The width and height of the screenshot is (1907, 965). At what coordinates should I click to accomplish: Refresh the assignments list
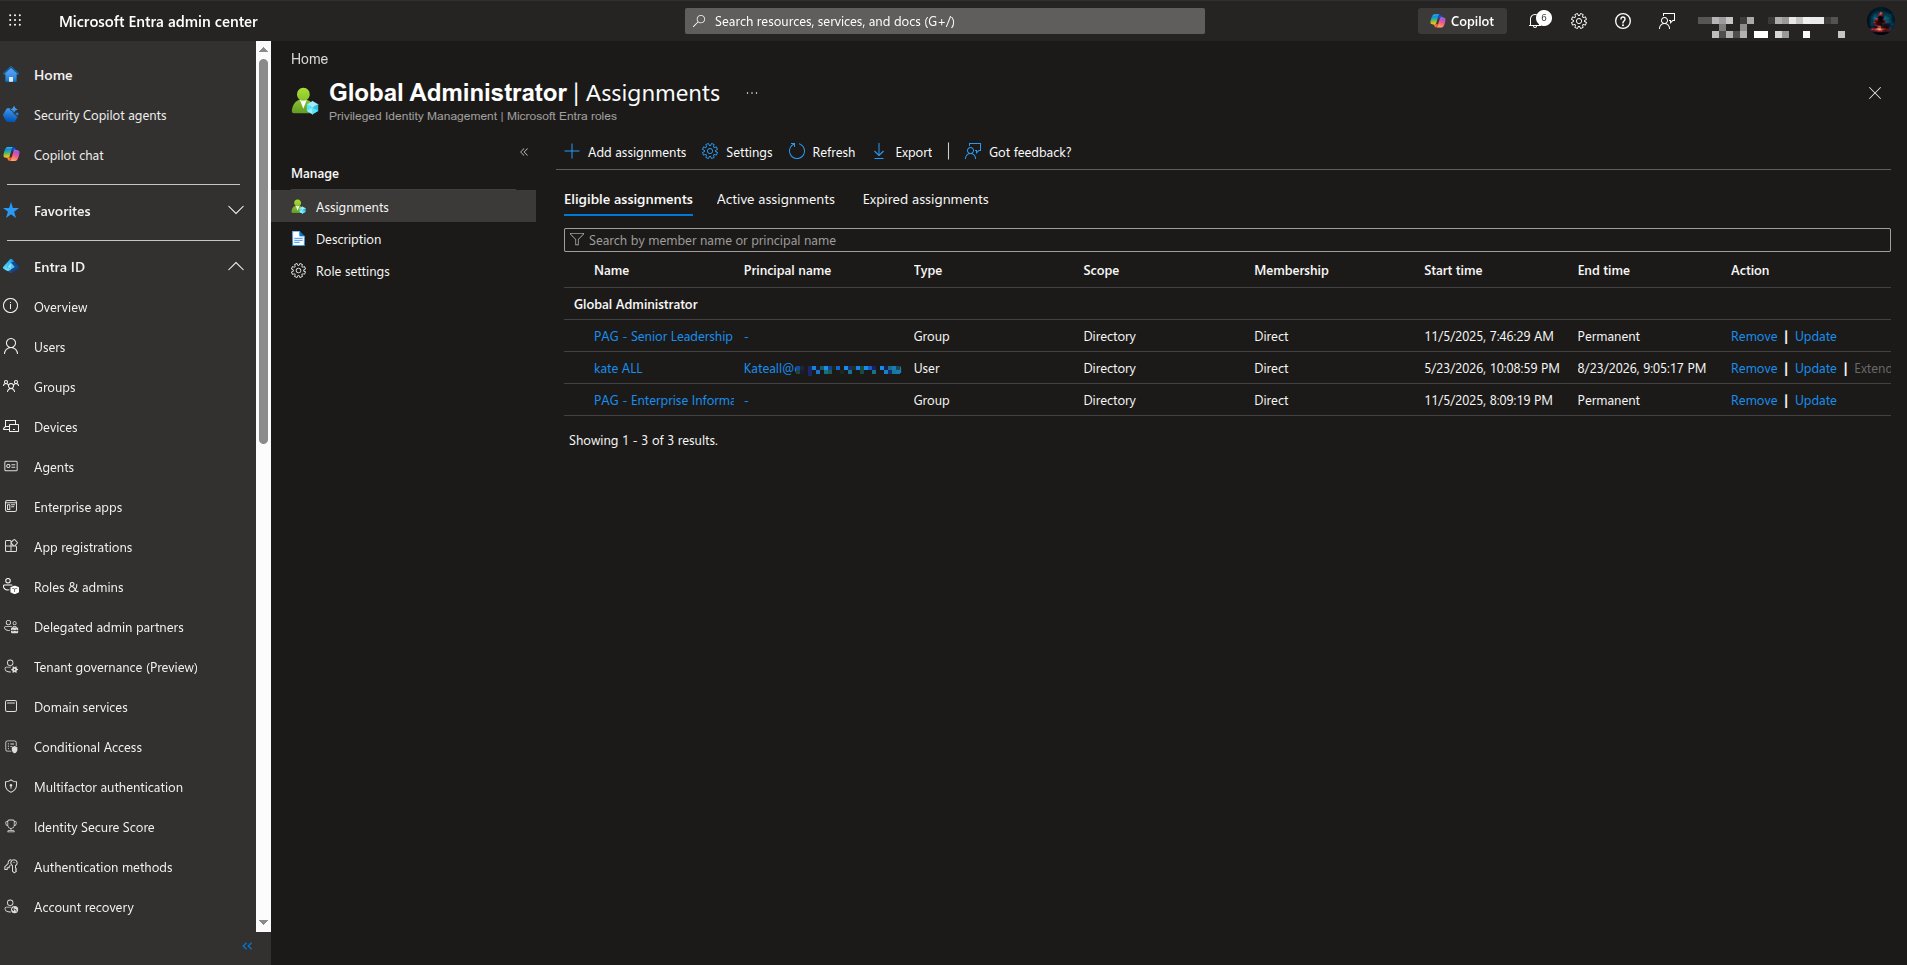(822, 152)
